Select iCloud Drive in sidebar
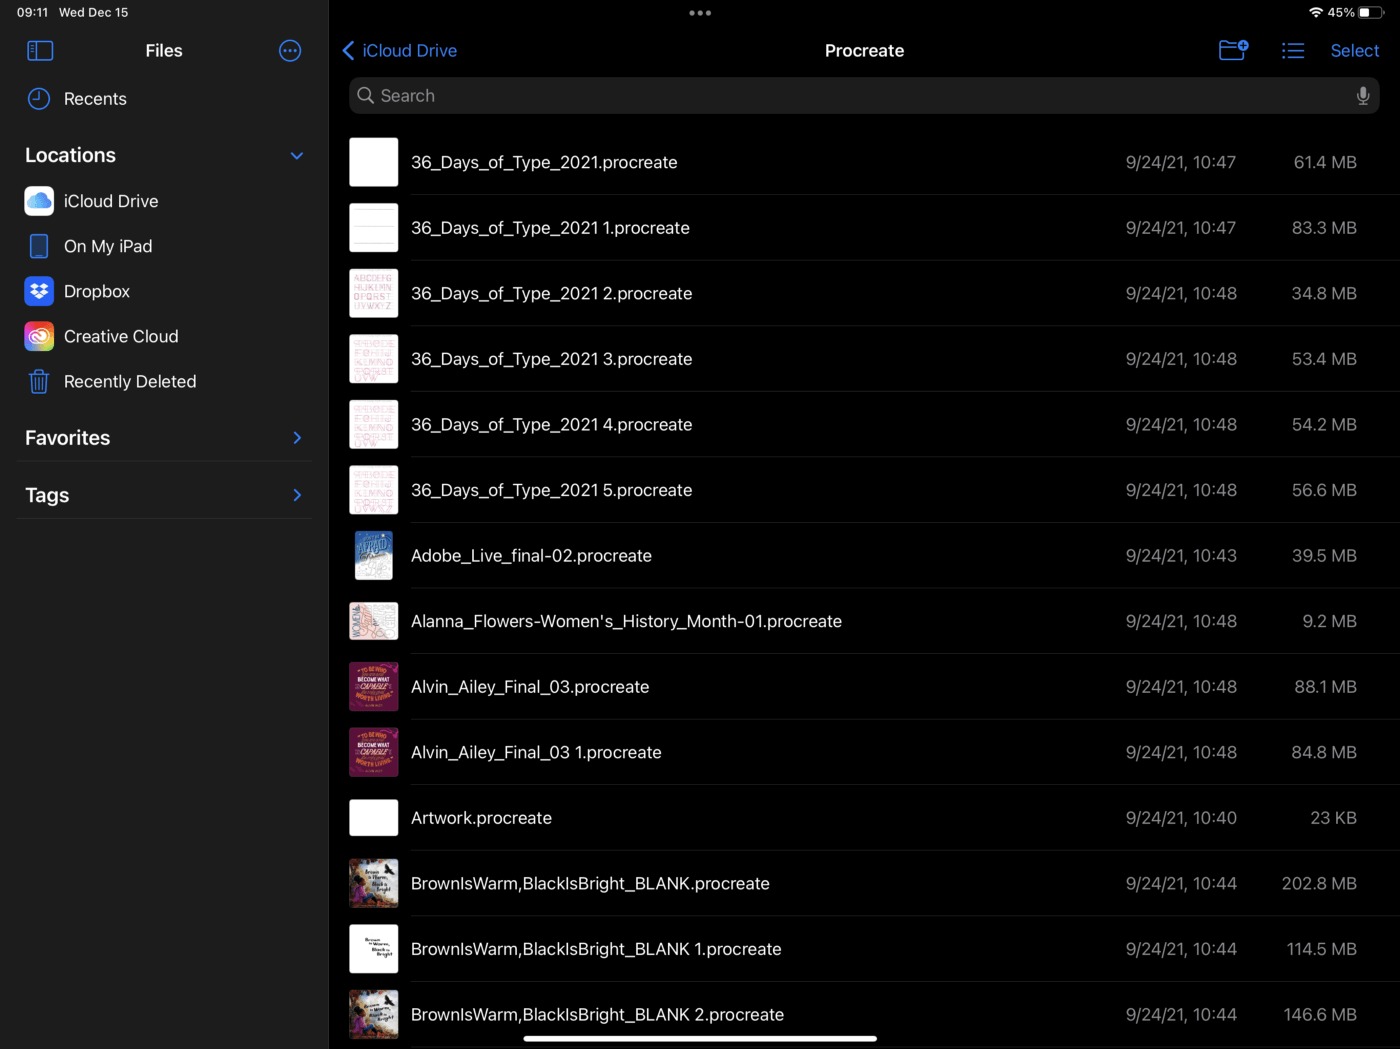1400x1049 pixels. (110, 201)
